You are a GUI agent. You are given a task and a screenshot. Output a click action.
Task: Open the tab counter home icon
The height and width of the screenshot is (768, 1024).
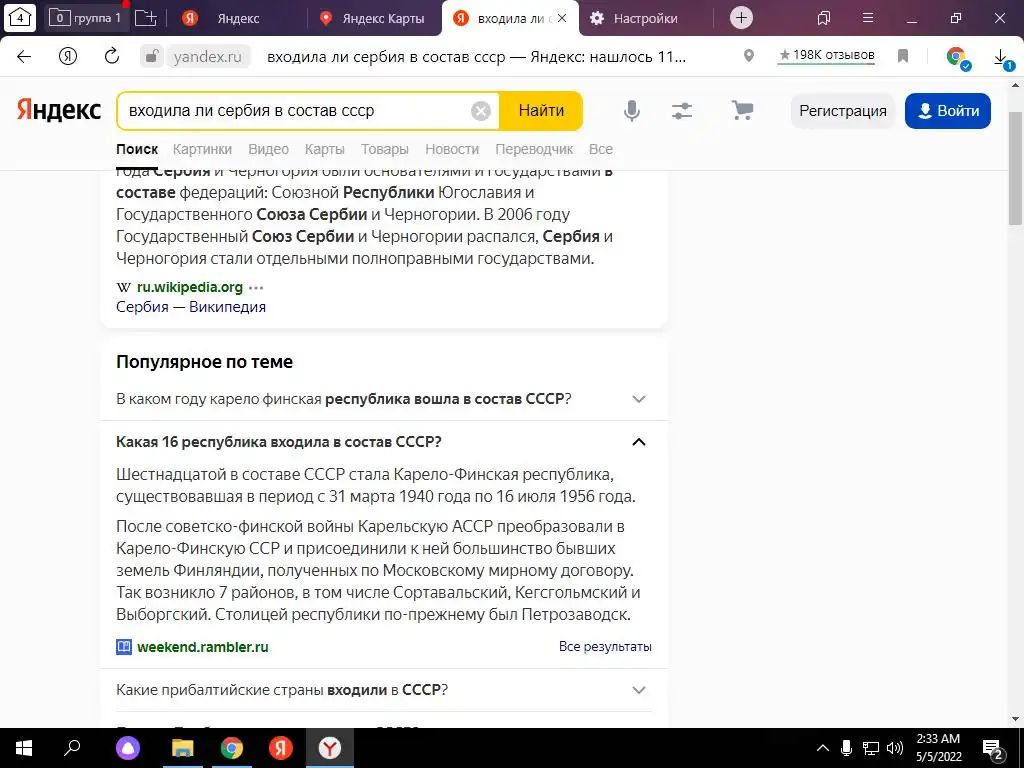click(20, 18)
